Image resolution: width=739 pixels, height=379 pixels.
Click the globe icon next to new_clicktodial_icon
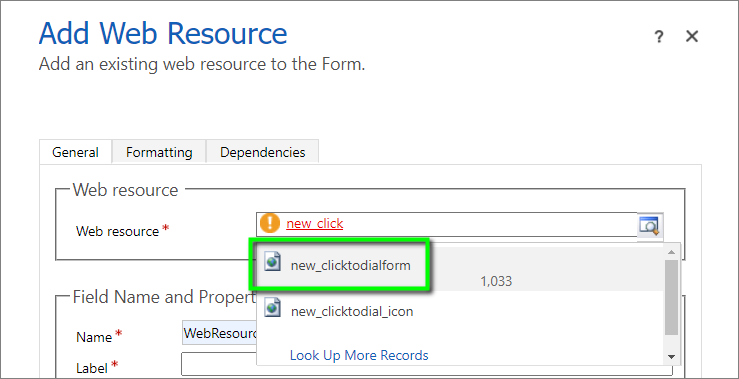(x=272, y=307)
